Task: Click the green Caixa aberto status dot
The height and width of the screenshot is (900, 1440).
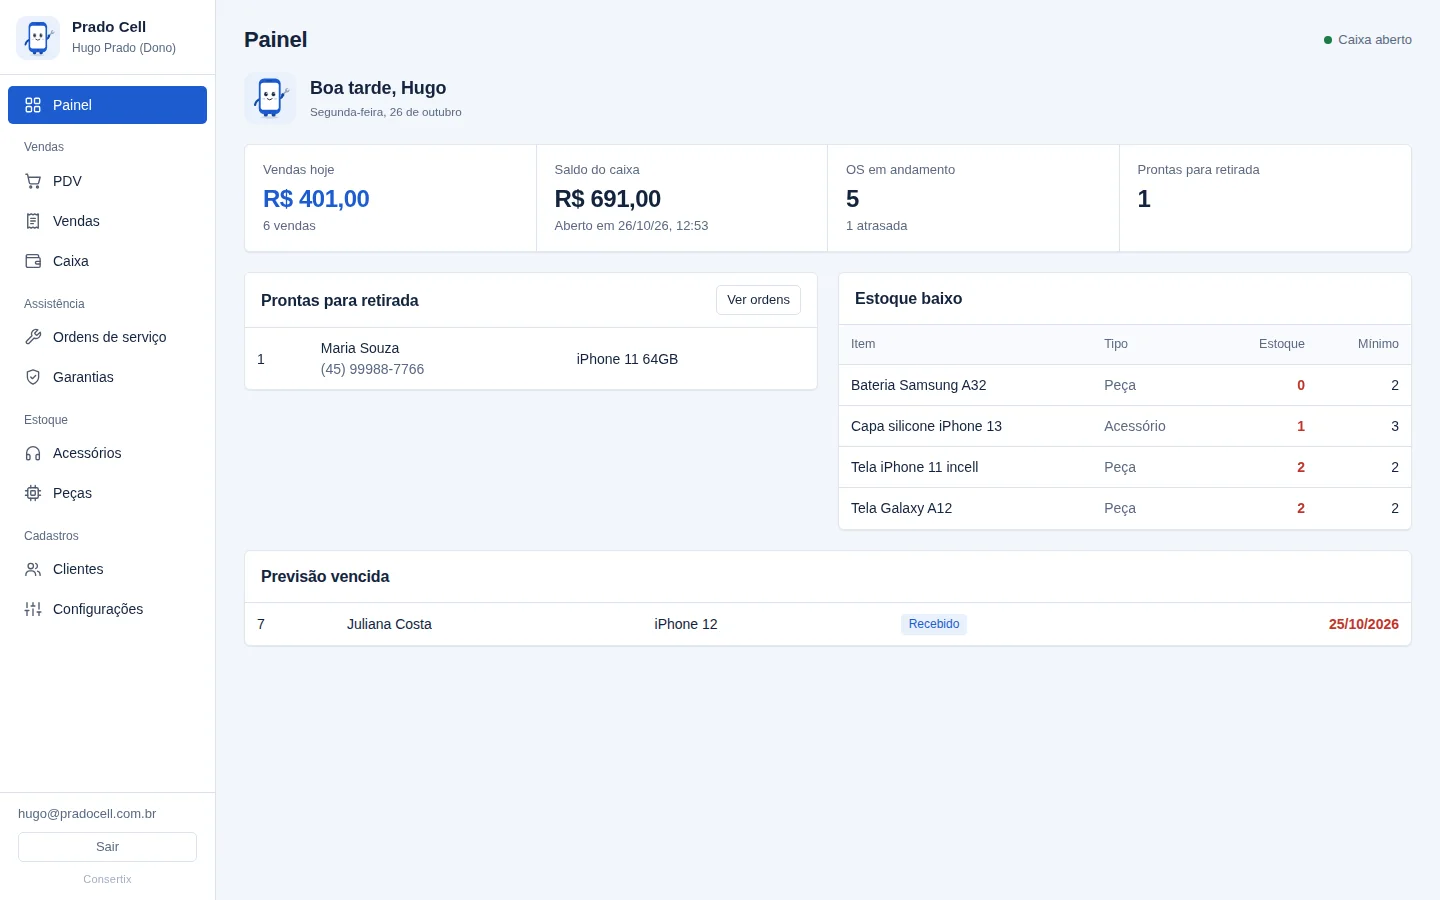Action: click(1328, 40)
